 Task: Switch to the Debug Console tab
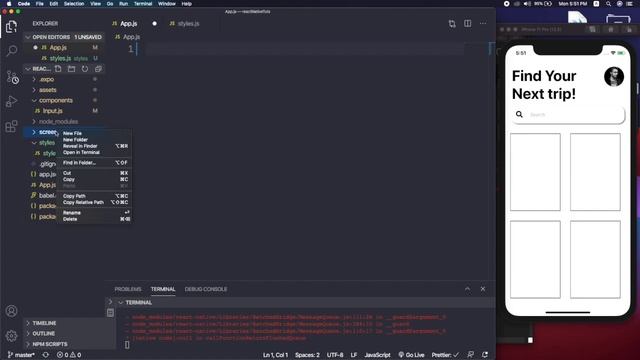point(206,289)
